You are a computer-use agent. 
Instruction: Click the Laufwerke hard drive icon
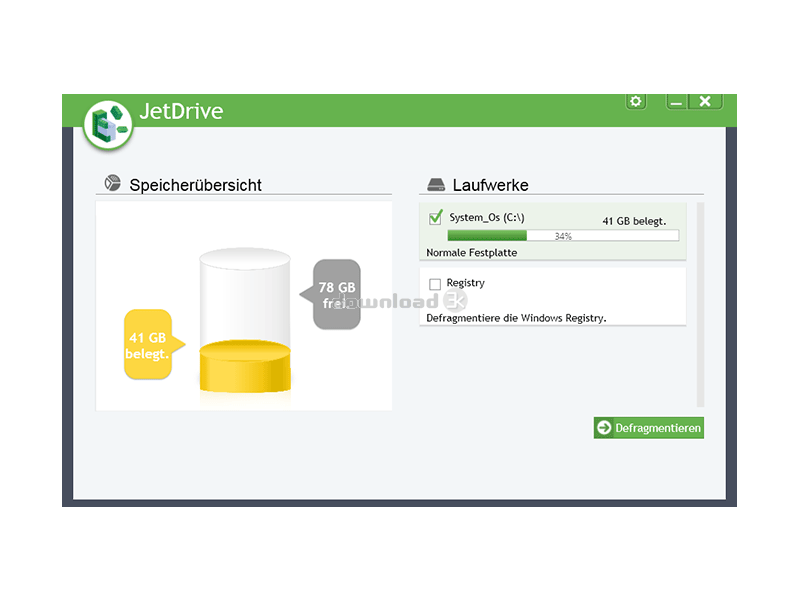[x=436, y=184]
